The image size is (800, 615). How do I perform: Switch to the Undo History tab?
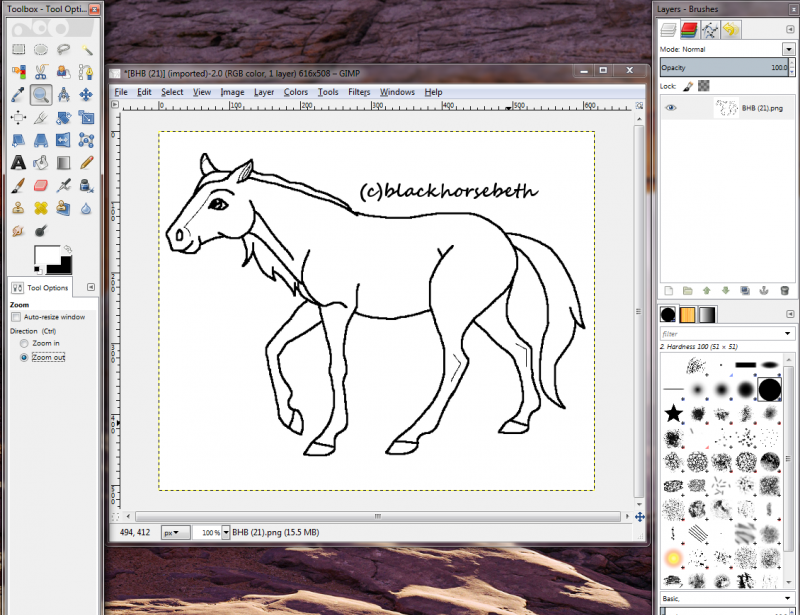(731, 30)
